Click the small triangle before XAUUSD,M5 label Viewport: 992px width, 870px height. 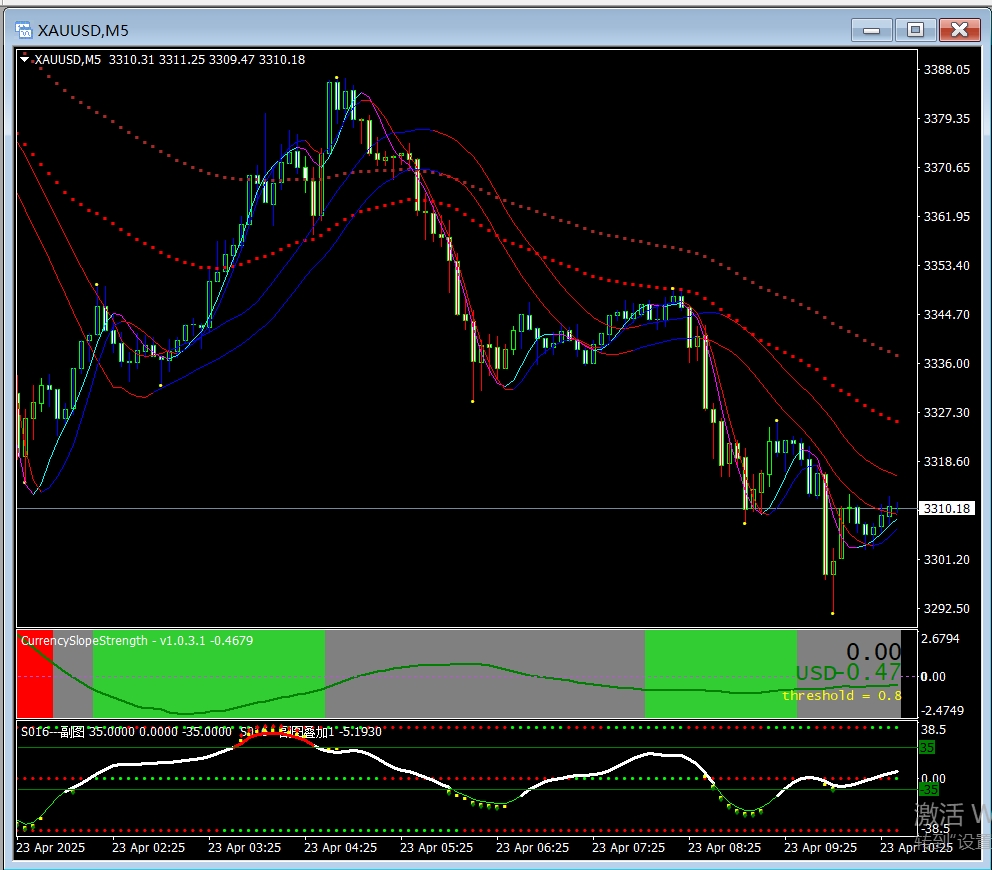[25, 59]
